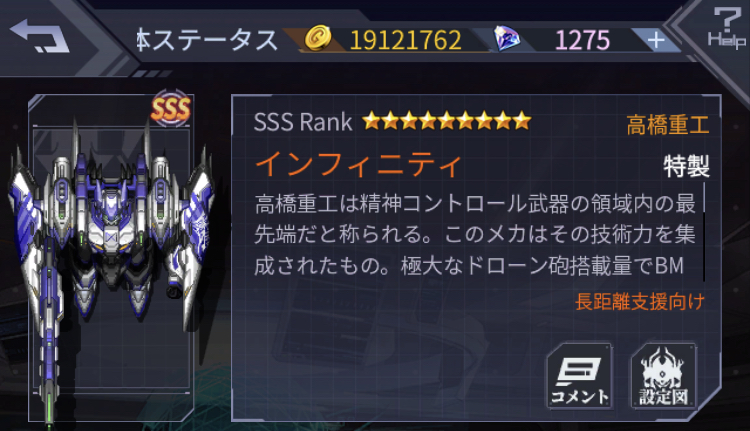
Task: Click the インフィニティ unit name
Action: 359,165
